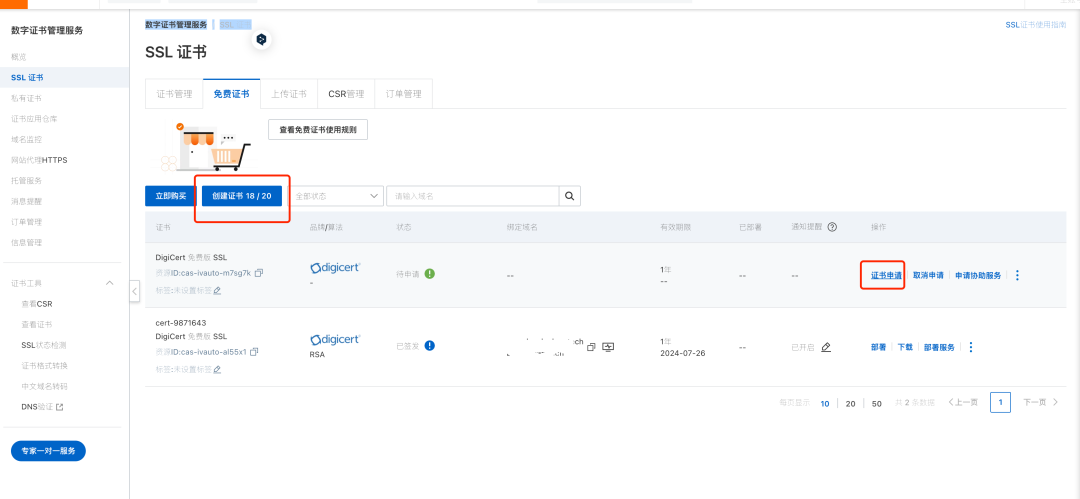Click help icon next to 通知提醒
The height and width of the screenshot is (499, 1080).
pyautogui.click(x=832, y=227)
